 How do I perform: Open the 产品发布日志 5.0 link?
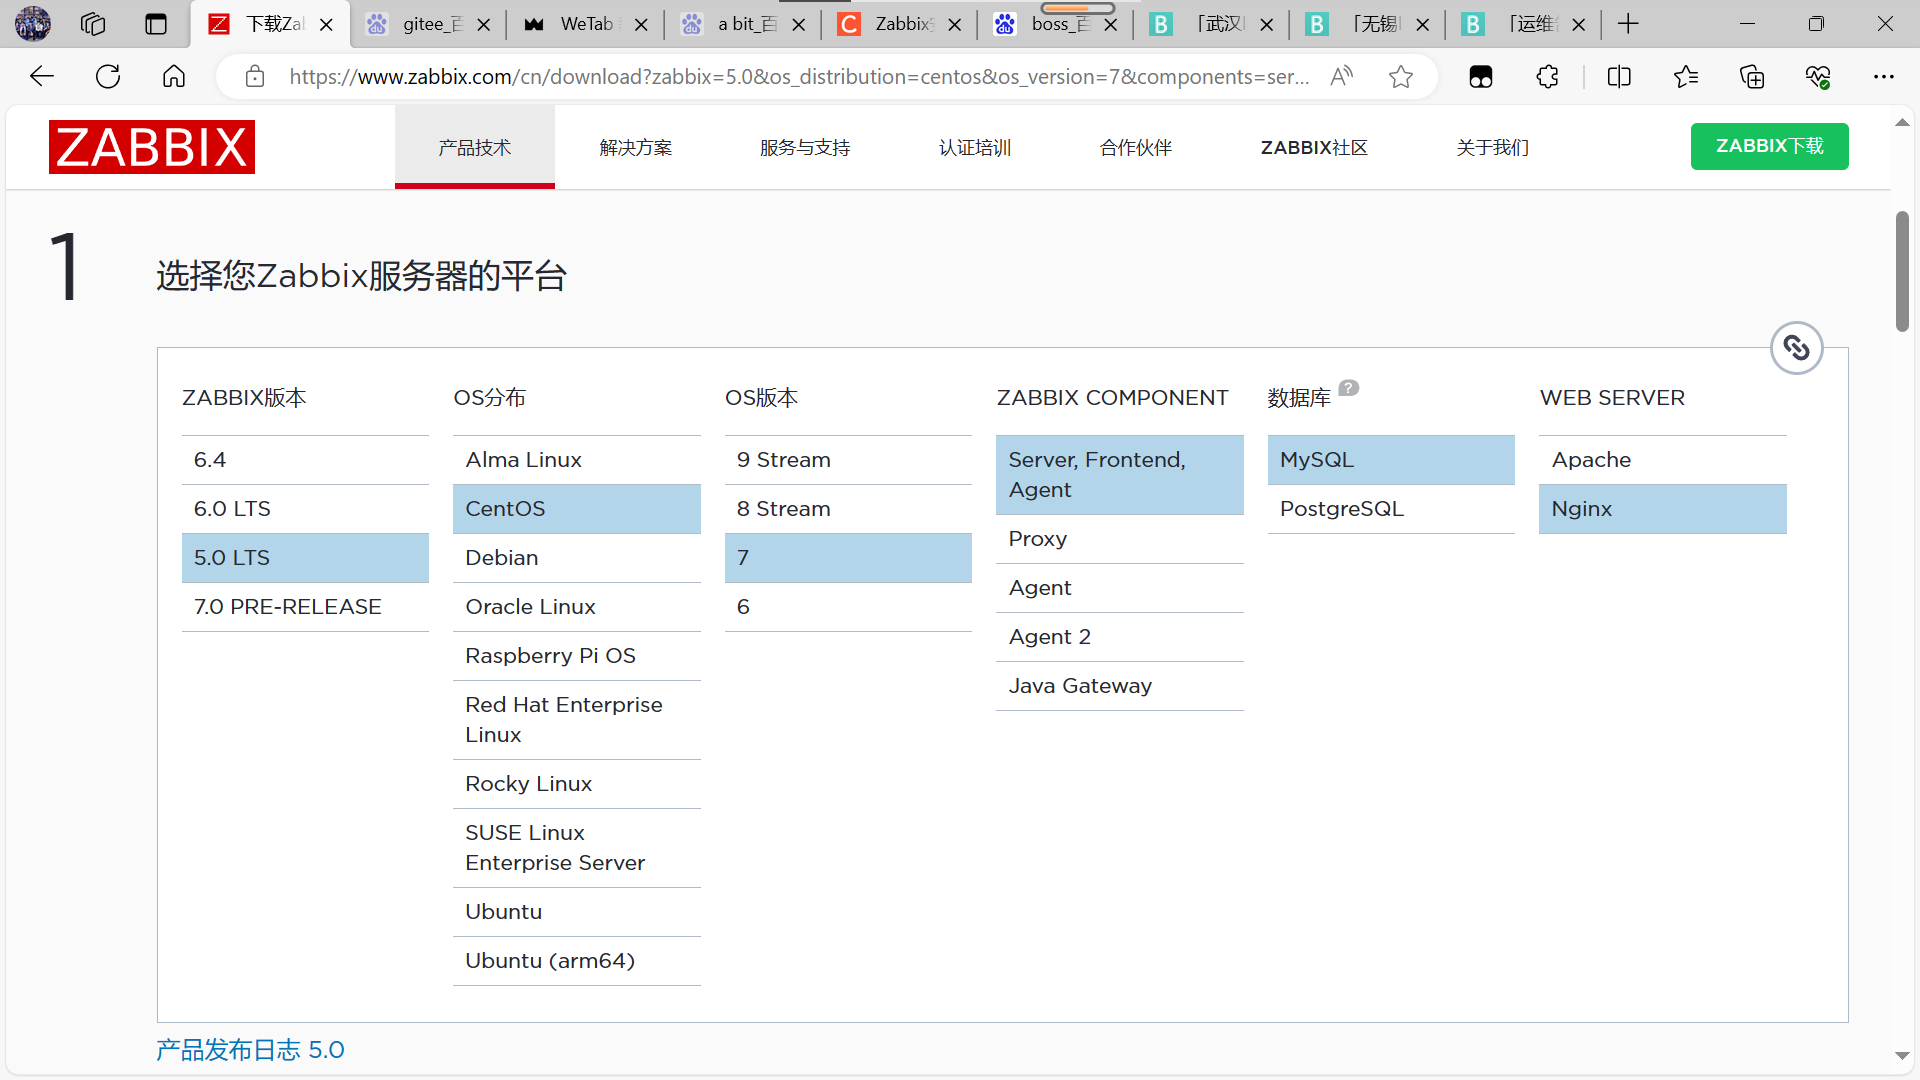249,1049
